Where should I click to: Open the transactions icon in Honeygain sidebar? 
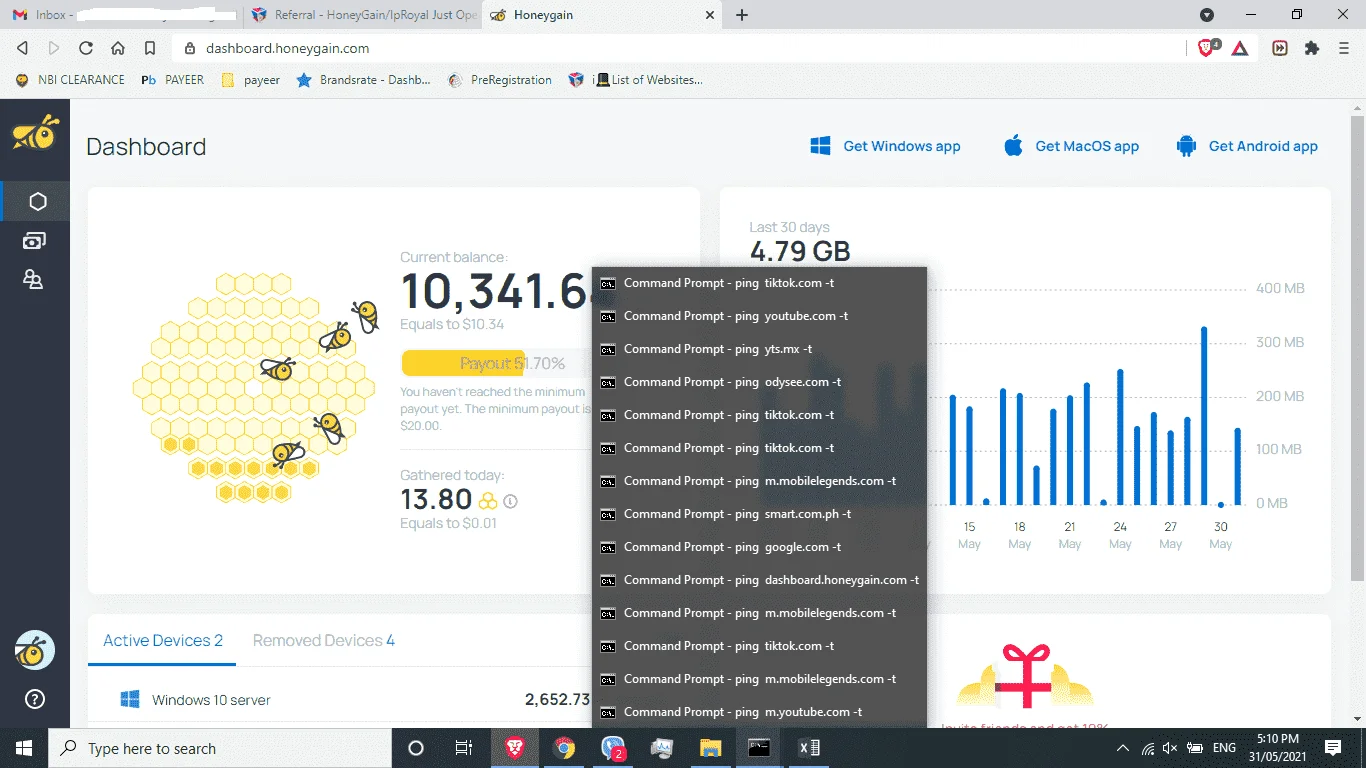[34, 241]
